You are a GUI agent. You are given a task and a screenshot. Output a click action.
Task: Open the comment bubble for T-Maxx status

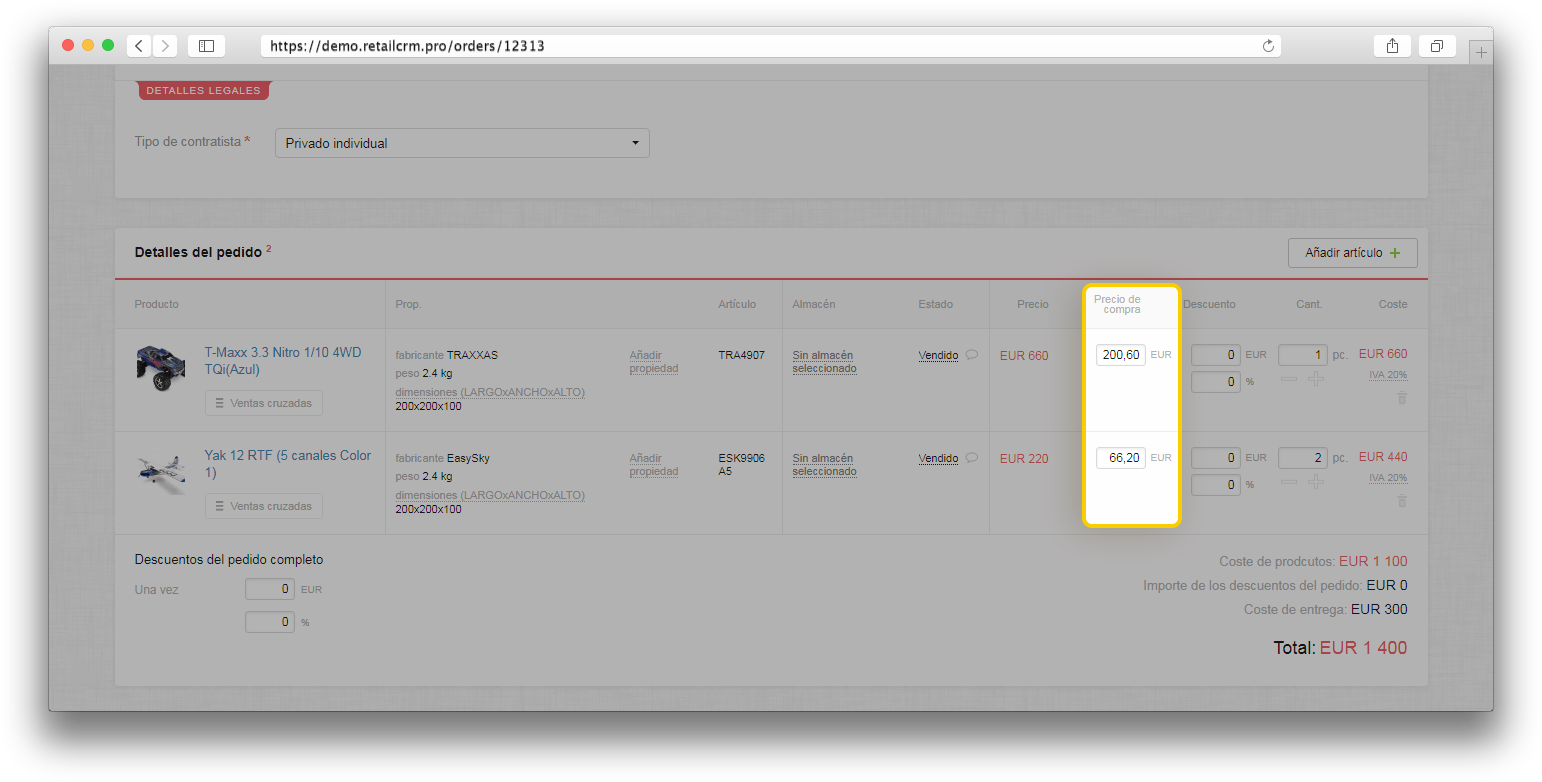971,355
